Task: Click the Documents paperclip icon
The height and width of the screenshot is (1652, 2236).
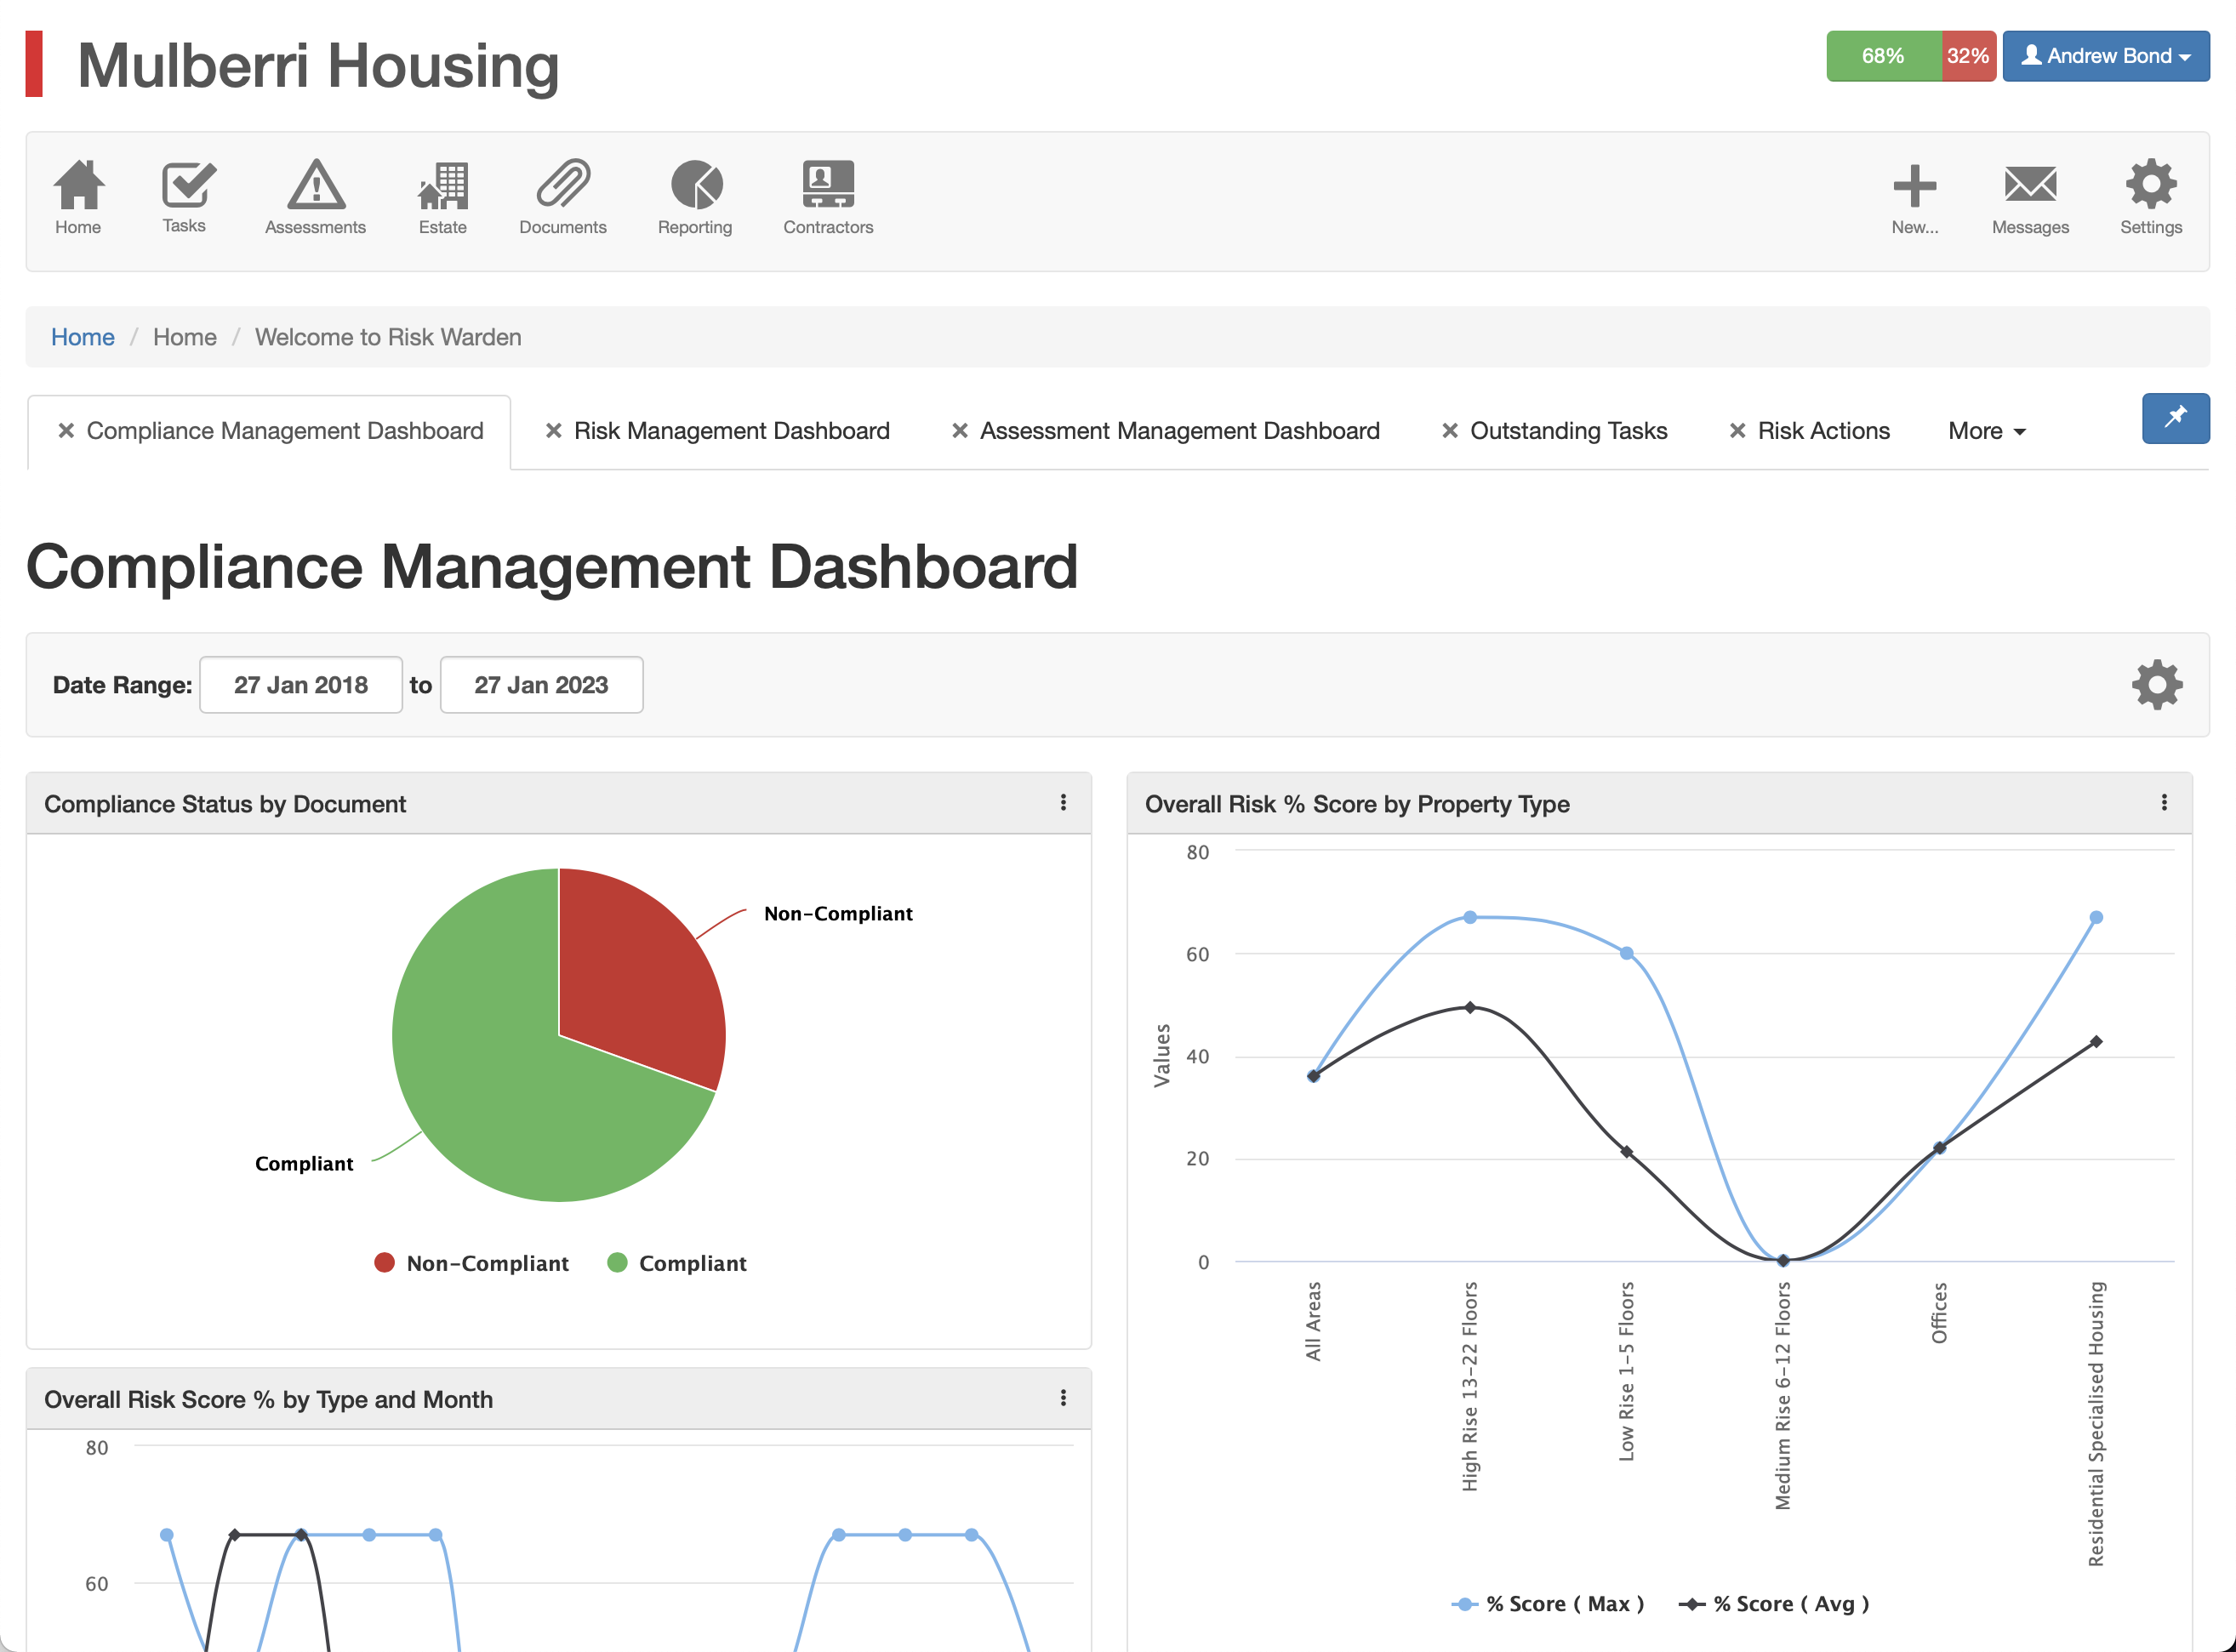Action: 562,185
